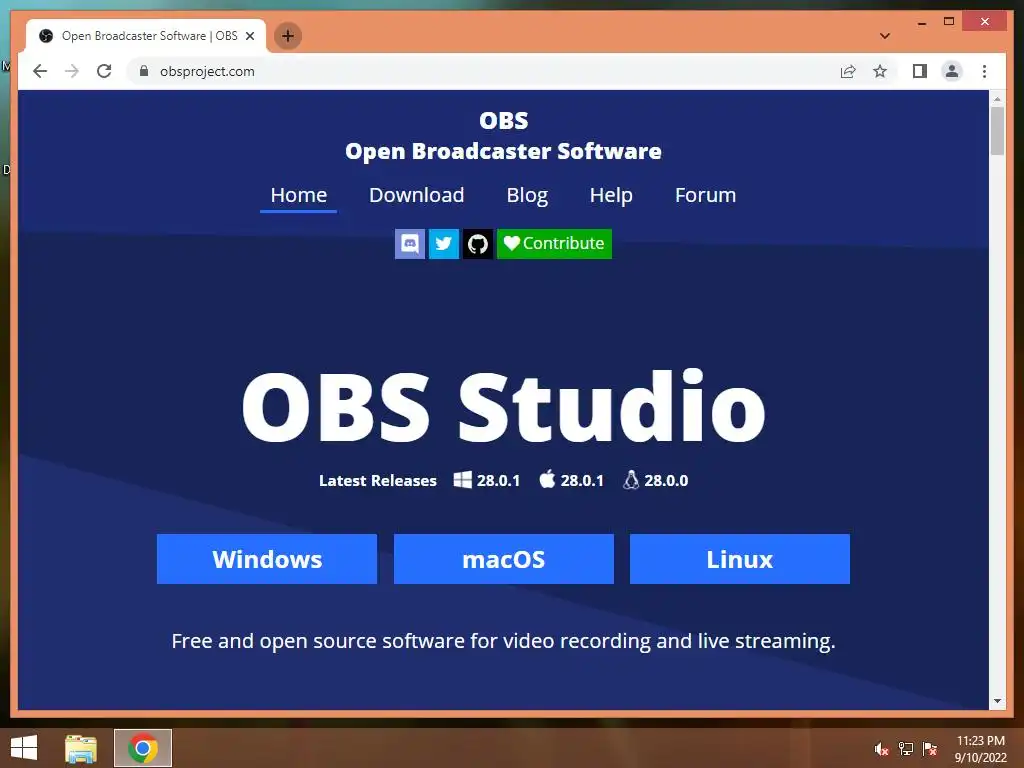Reload the page with the refresh icon
This screenshot has height=768, width=1024.
pos(104,71)
